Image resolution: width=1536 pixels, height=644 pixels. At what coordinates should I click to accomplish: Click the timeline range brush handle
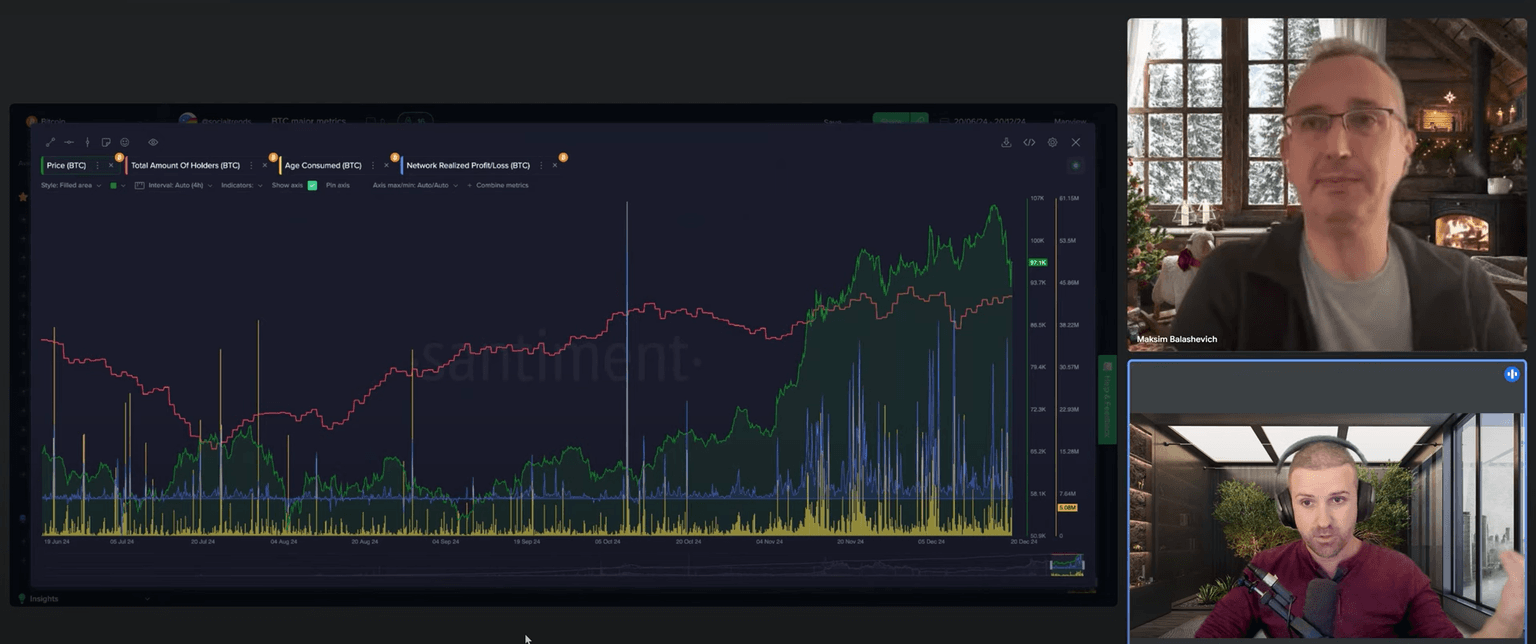(1066, 566)
